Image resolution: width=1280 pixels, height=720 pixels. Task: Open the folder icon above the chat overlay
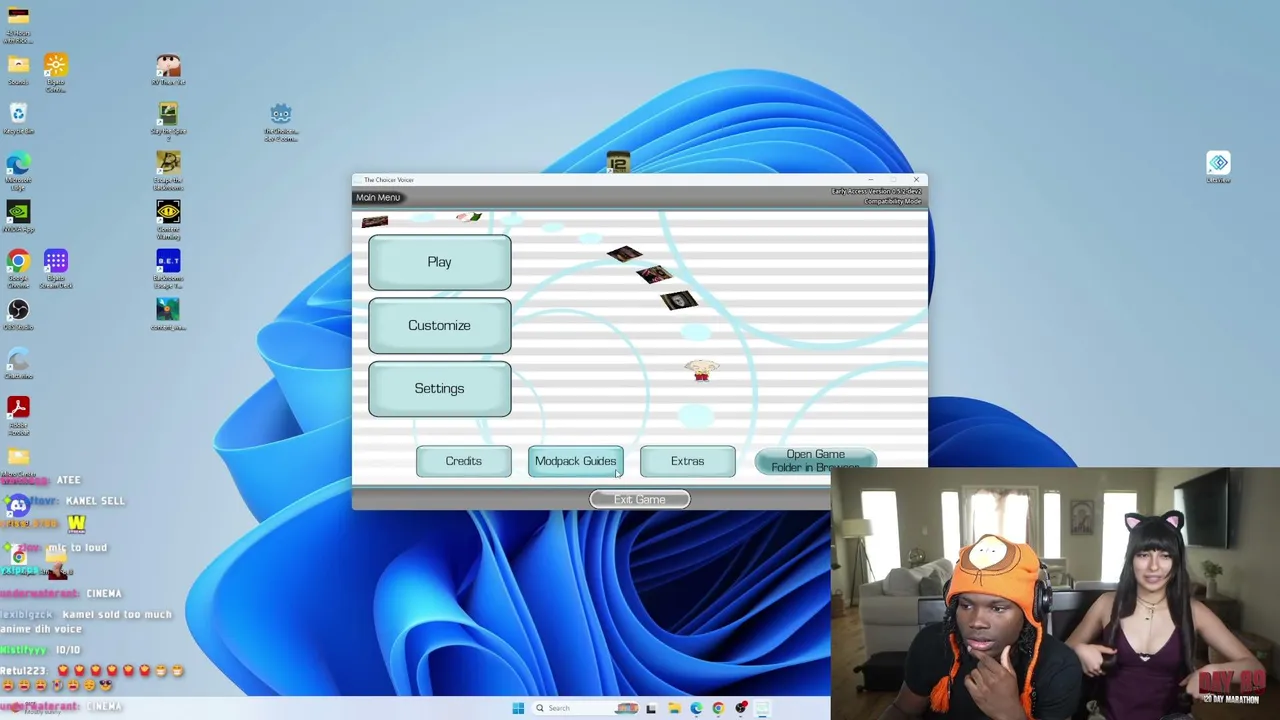pyautogui.click(x=18, y=457)
